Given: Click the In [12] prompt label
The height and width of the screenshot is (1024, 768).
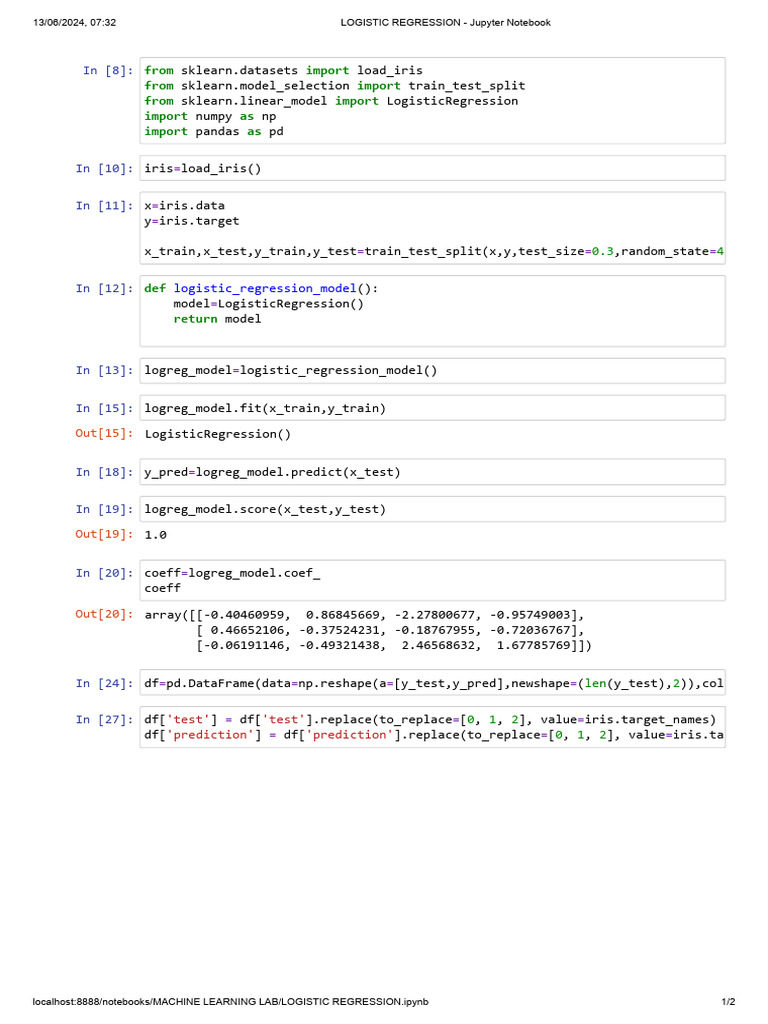Looking at the screenshot, I should [x=104, y=289].
